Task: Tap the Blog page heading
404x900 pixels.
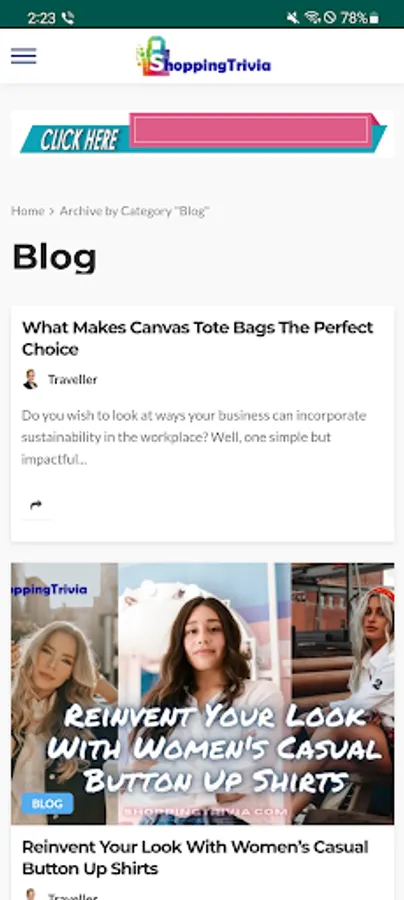Action: 55,257
